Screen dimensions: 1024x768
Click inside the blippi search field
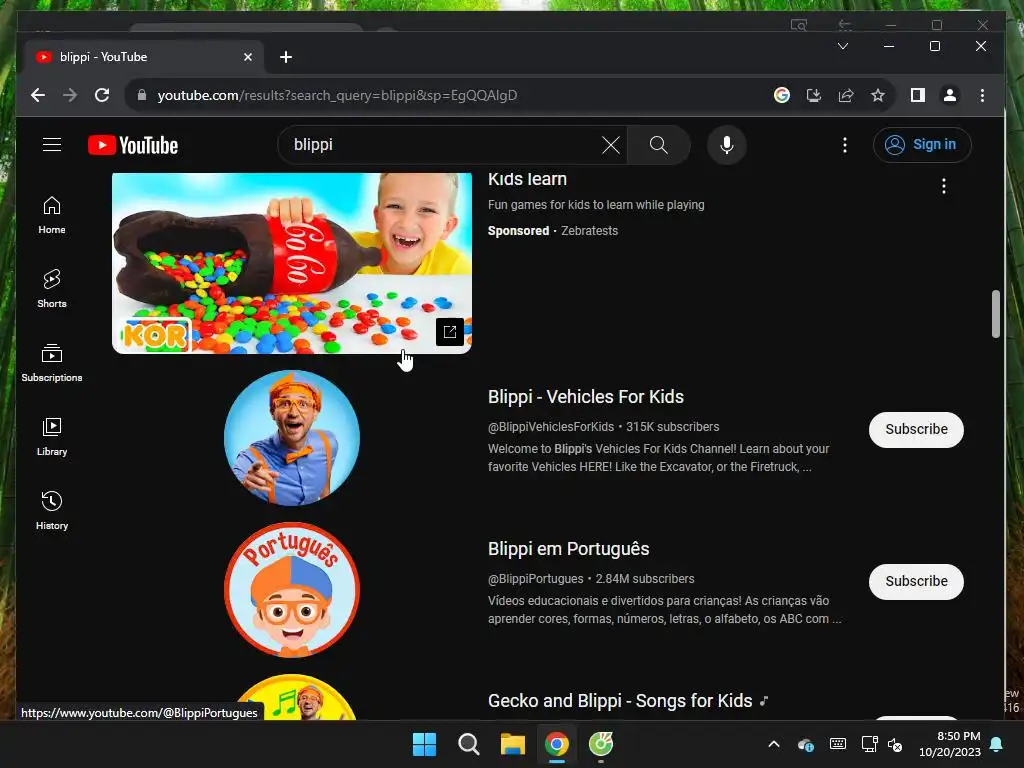point(444,145)
